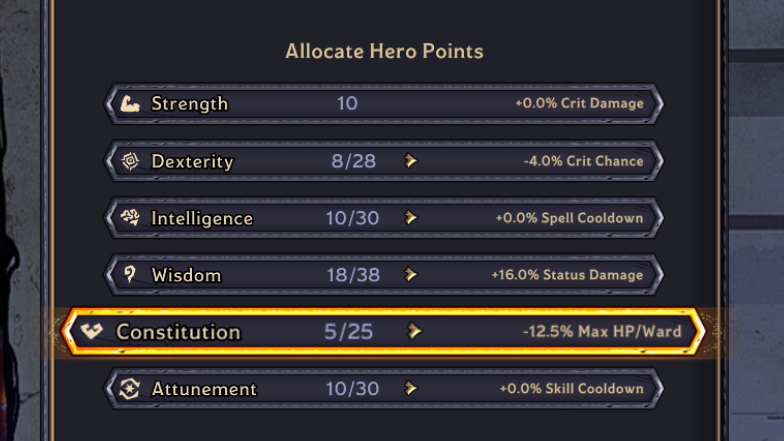Increase Intelligence with its gold arrow
Screen dimensions: 784x441
tap(410, 218)
